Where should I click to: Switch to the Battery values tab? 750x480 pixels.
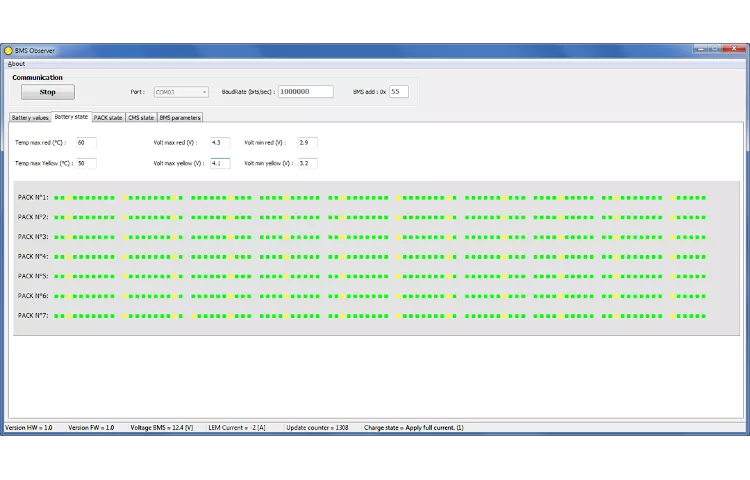coord(30,118)
